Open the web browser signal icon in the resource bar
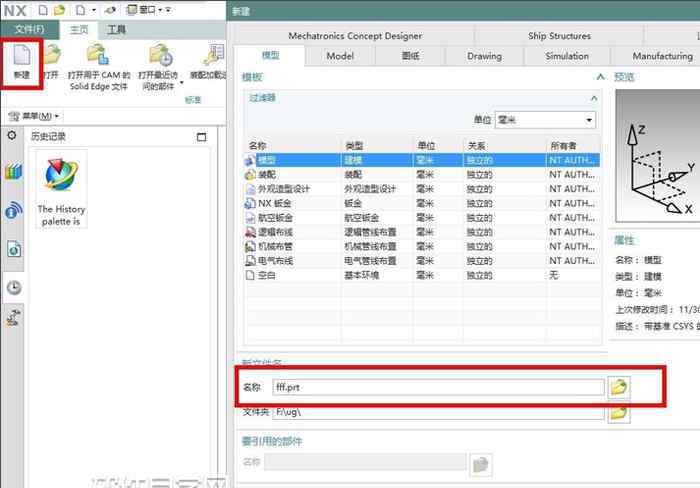Viewport: 700px width, 488px height. pos(13,210)
